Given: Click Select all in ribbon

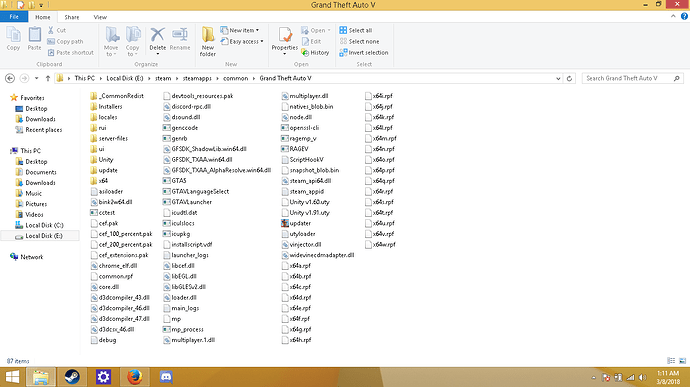Looking at the screenshot, I should 356,30.
